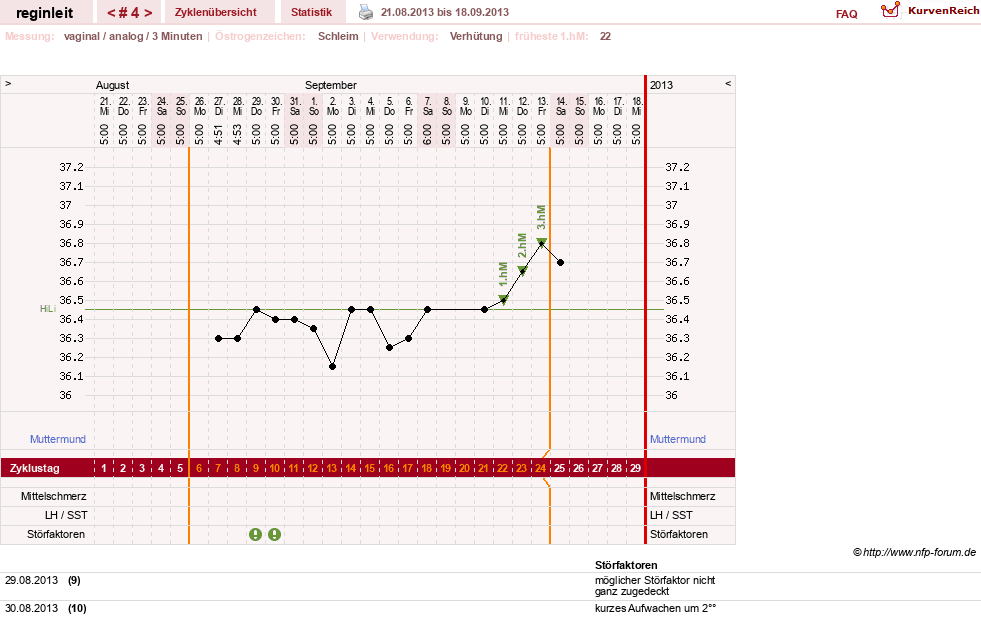Viewport: 981px width, 638px height.
Task: Click temperature point at 36.7 on 14. September
Action: pyautogui.click(x=561, y=263)
